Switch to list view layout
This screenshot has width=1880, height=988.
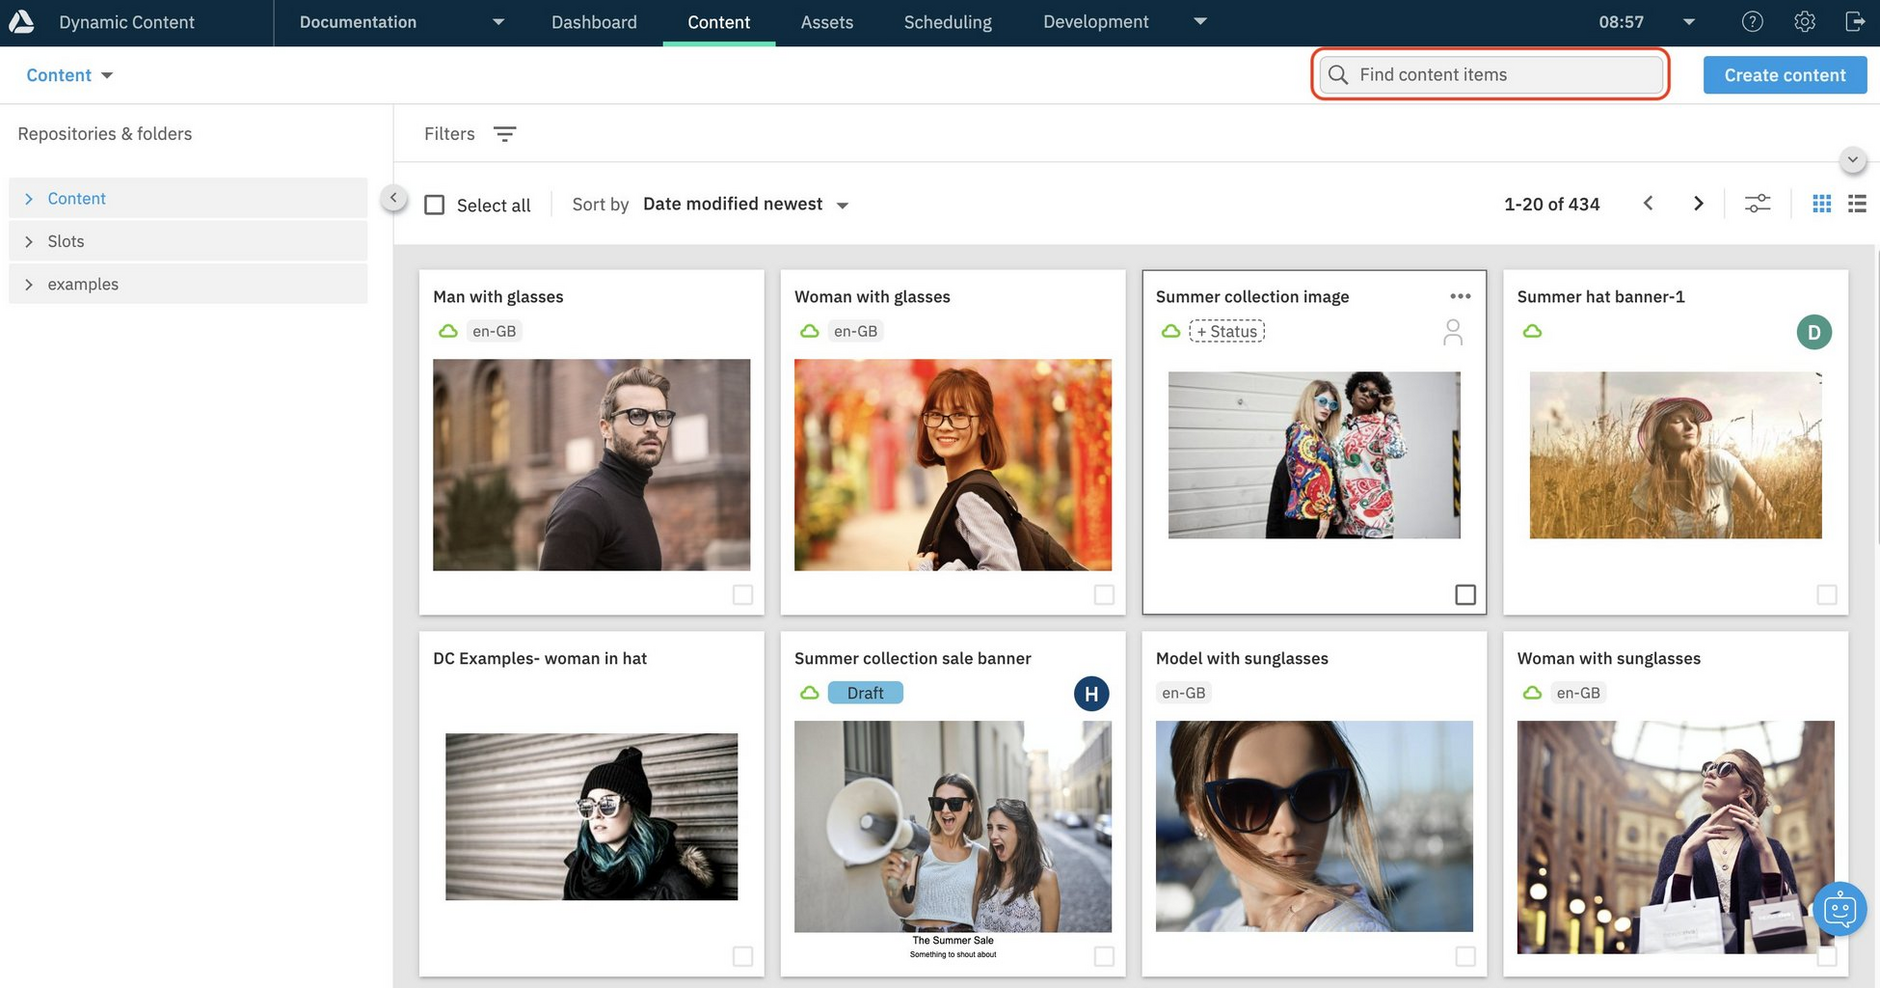coord(1857,203)
